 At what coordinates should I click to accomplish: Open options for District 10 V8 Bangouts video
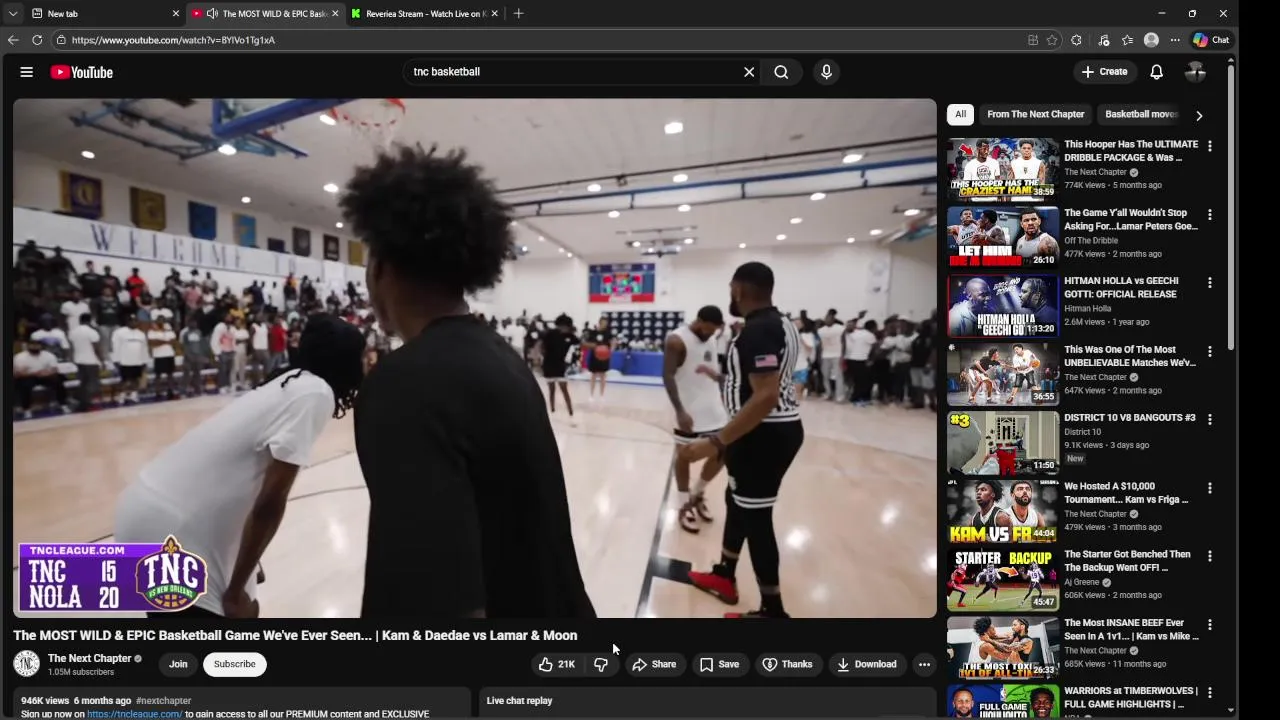(1209, 419)
